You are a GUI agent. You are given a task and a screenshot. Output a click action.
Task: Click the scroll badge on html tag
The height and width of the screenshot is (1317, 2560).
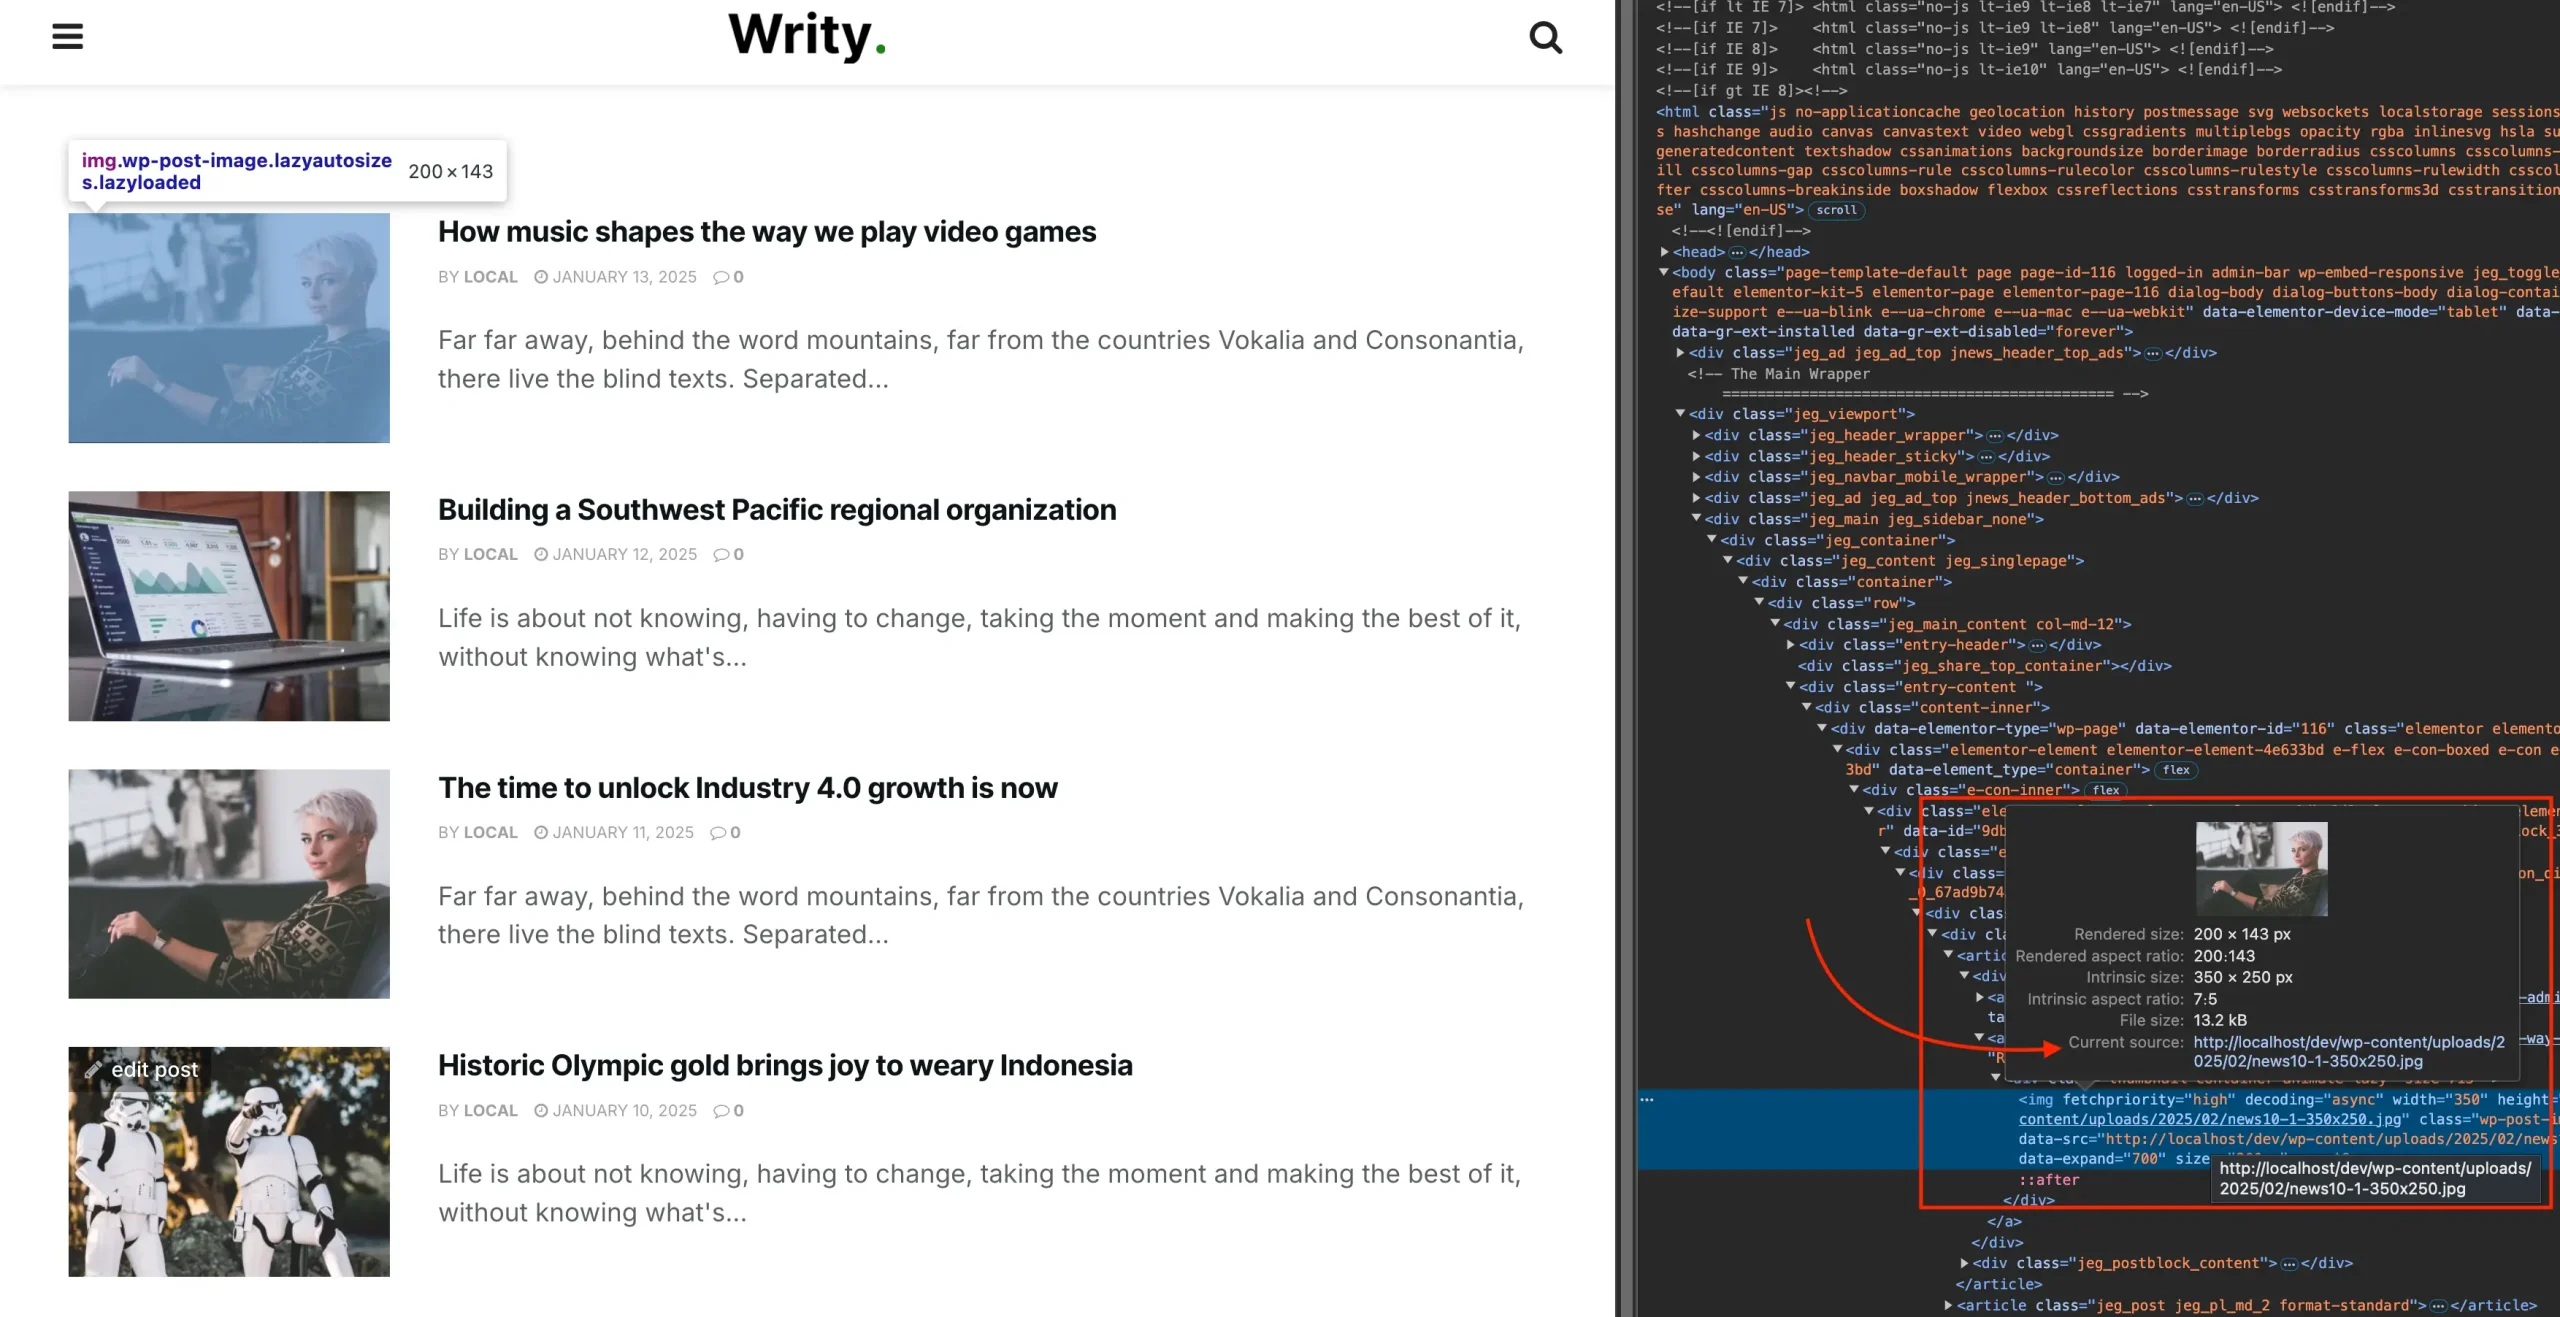(x=1836, y=210)
